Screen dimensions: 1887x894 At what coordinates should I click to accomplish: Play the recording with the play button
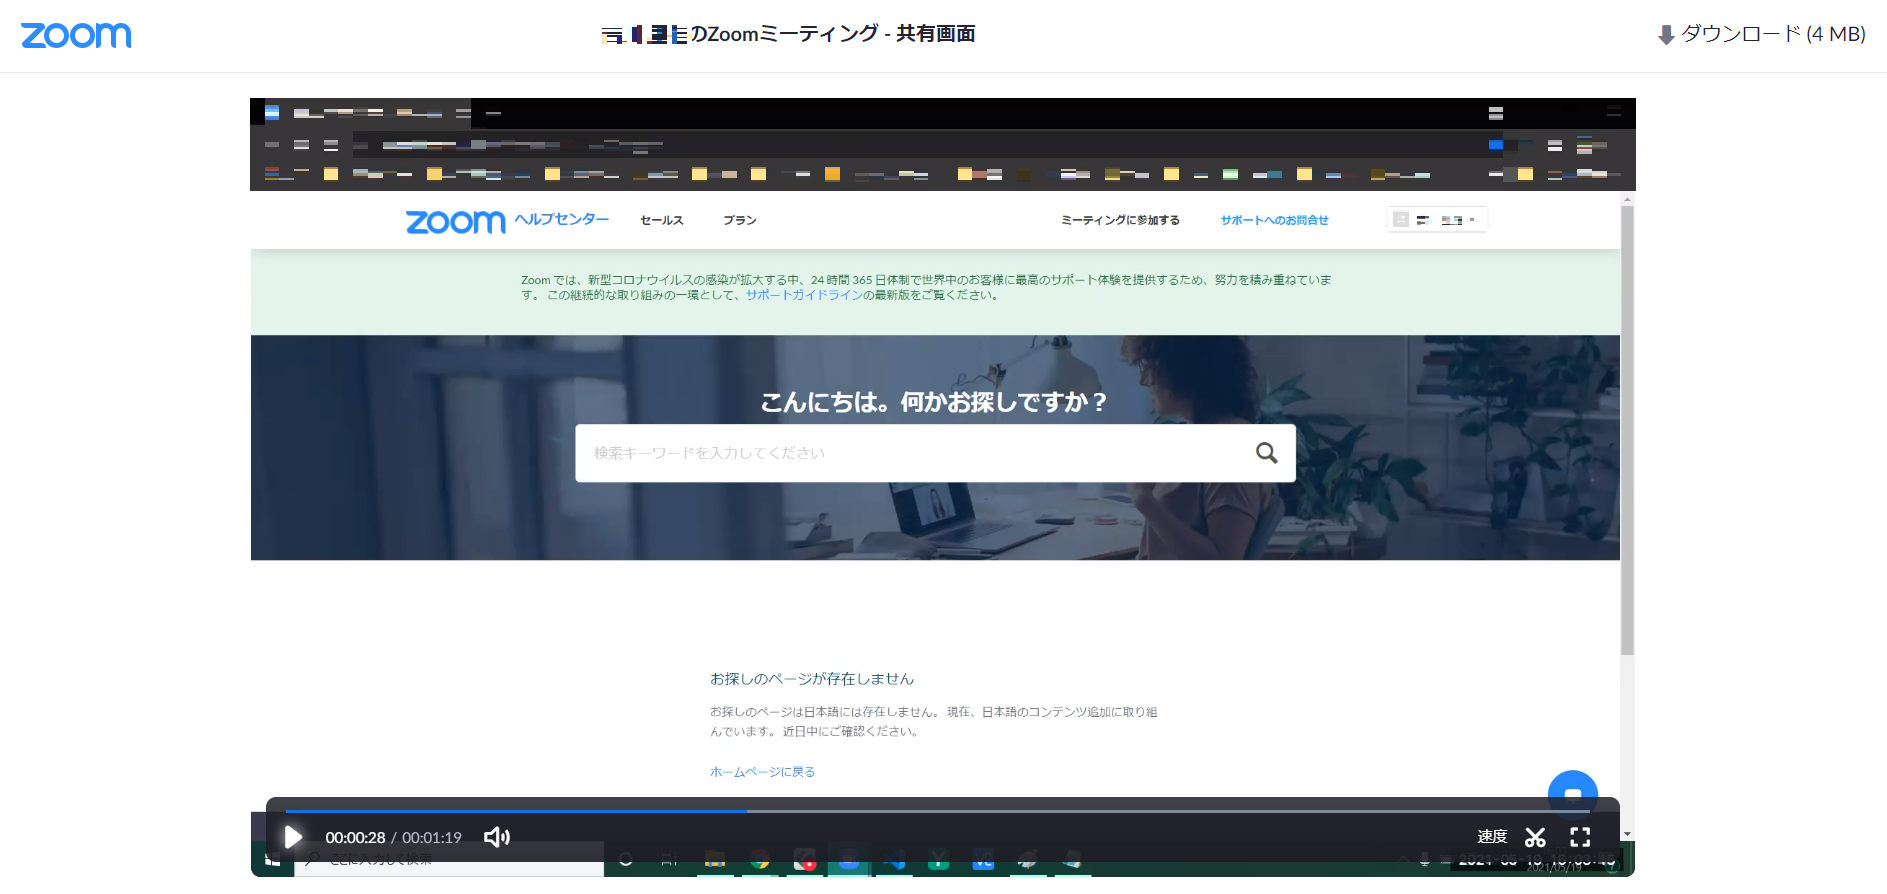pyautogui.click(x=293, y=837)
